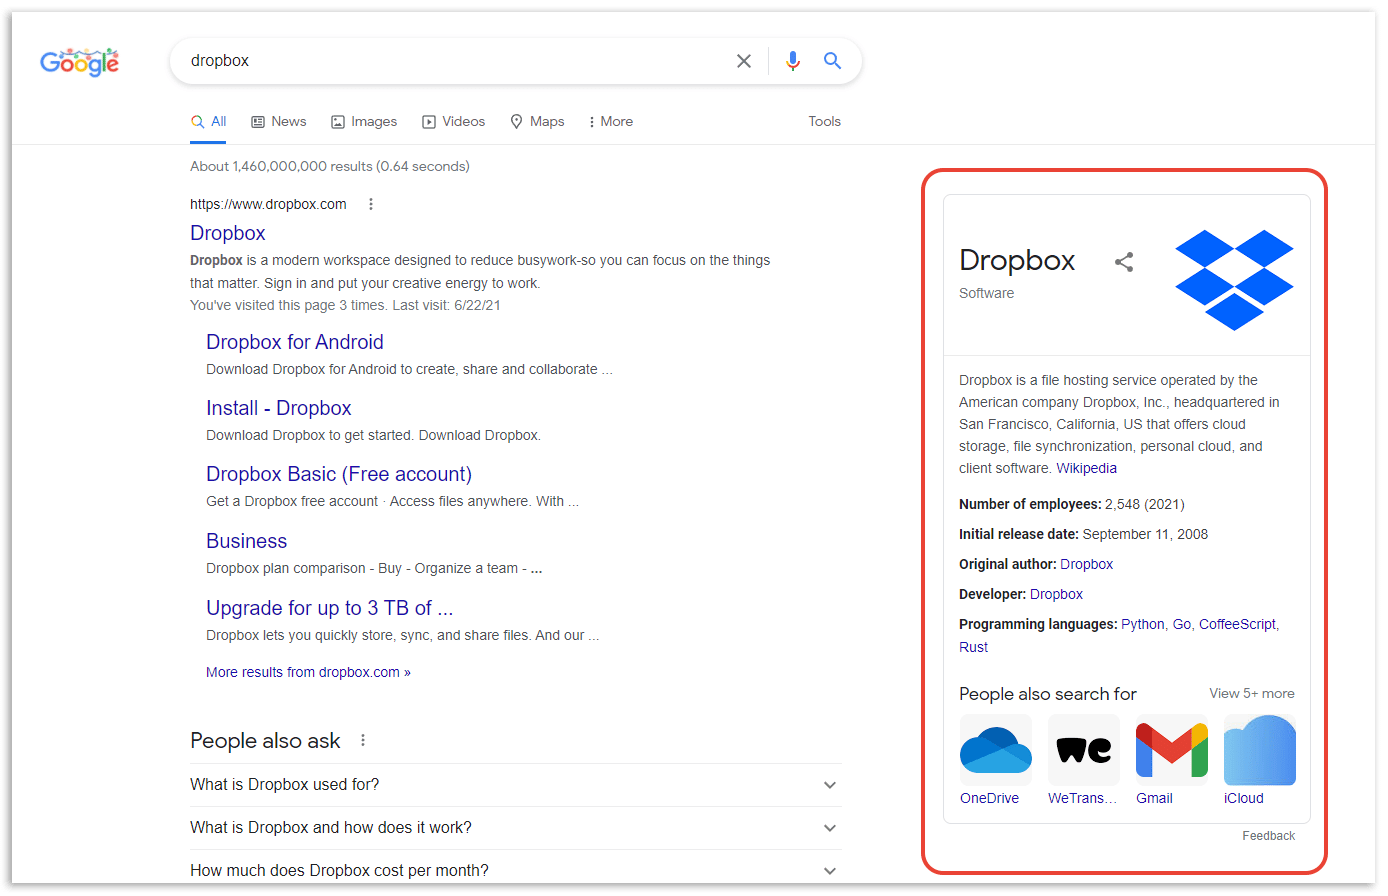Open the WeTransfer related search icon
This screenshot has height=896, width=1388.
[1084, 750]
